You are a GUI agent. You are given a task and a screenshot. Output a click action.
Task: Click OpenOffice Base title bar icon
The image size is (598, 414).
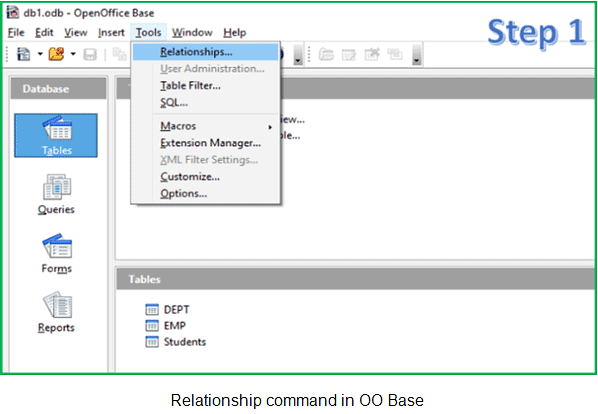click(x=13, y=12)
